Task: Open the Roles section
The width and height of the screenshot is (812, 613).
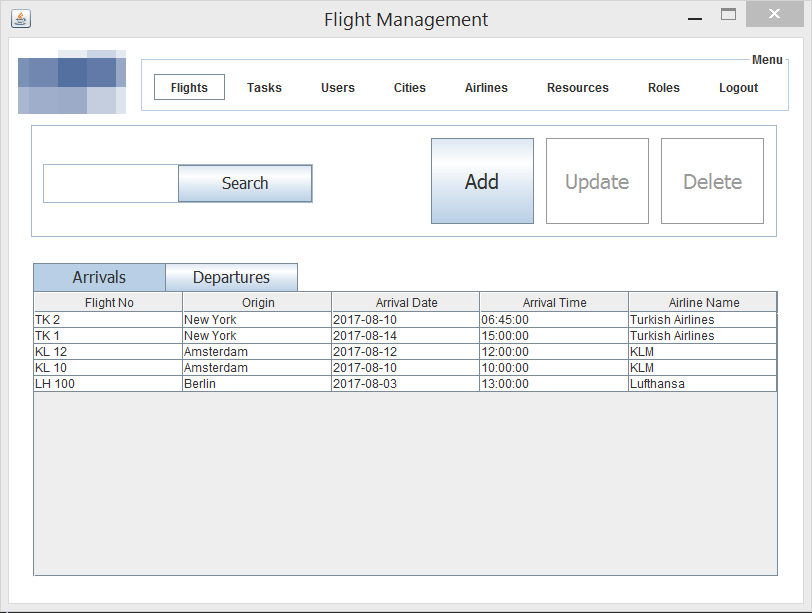Action: 664,87
